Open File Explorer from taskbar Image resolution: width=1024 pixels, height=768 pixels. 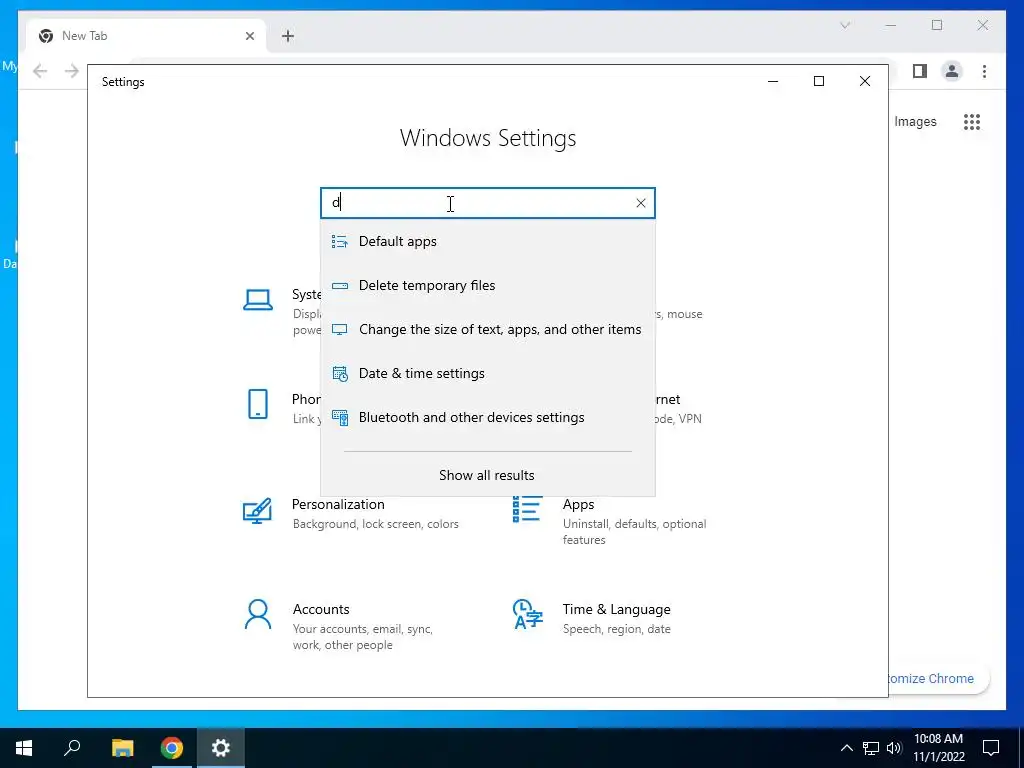[122, 748]
